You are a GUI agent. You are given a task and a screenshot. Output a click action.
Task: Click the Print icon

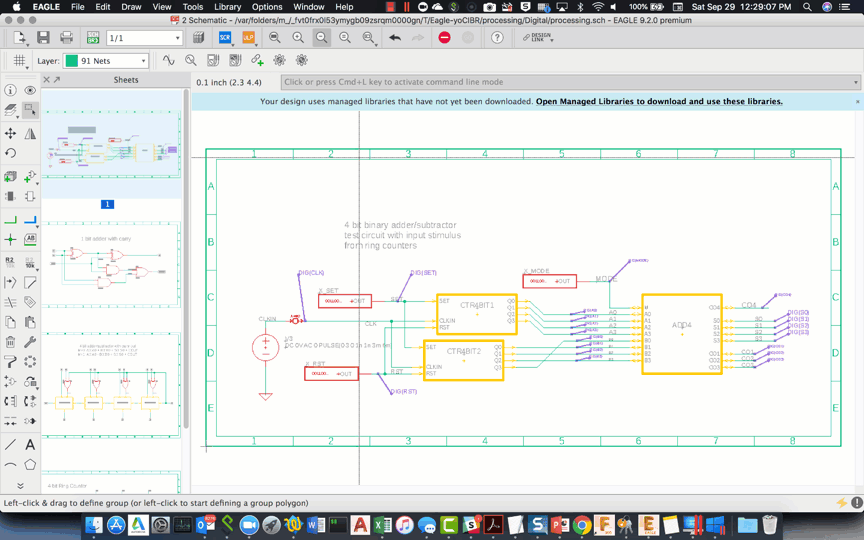[66, 38]
